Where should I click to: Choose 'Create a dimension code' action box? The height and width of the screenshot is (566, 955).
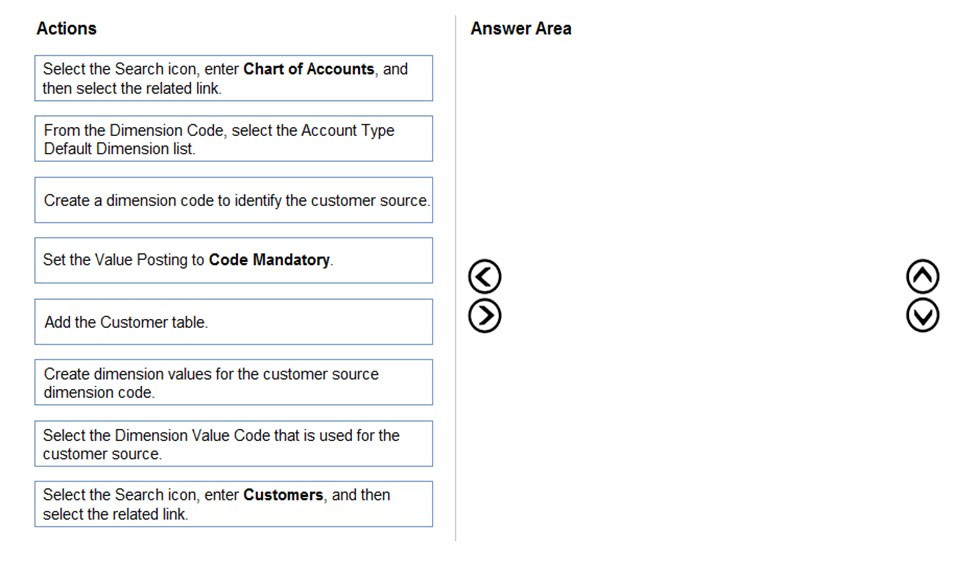point(233,200)
